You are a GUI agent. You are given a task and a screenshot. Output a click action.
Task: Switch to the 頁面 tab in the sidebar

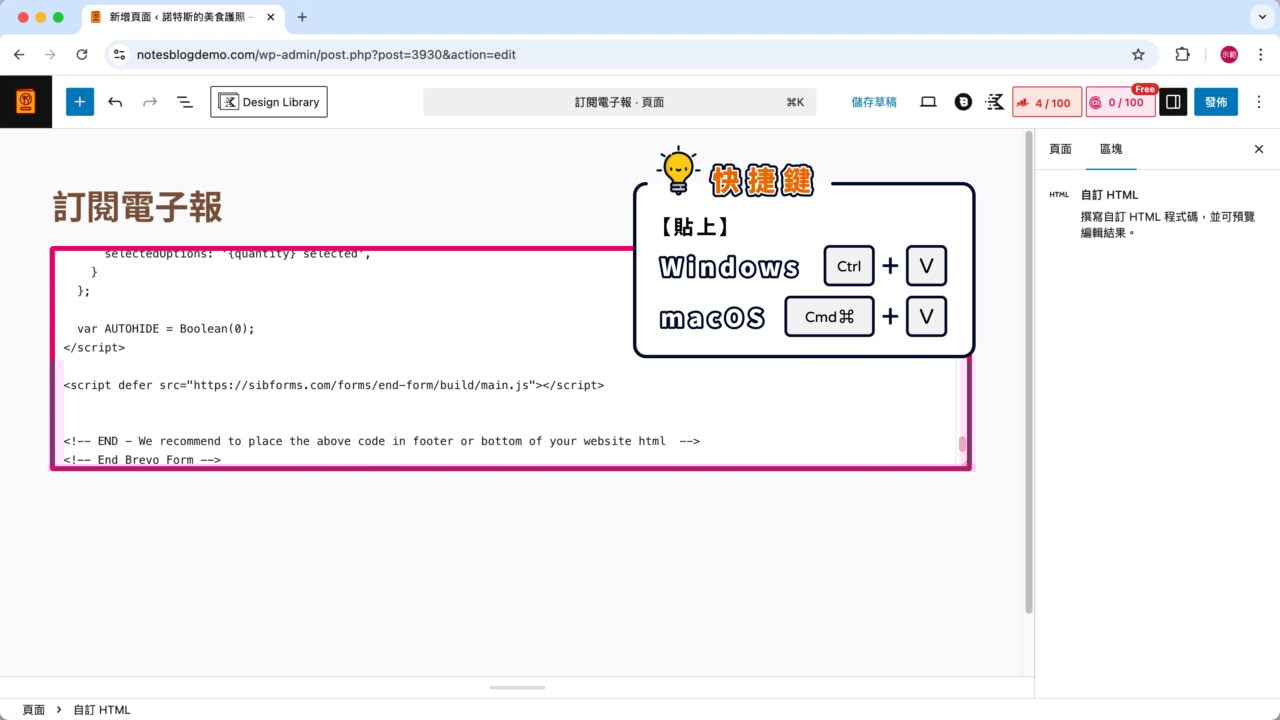pos(1060,148)
